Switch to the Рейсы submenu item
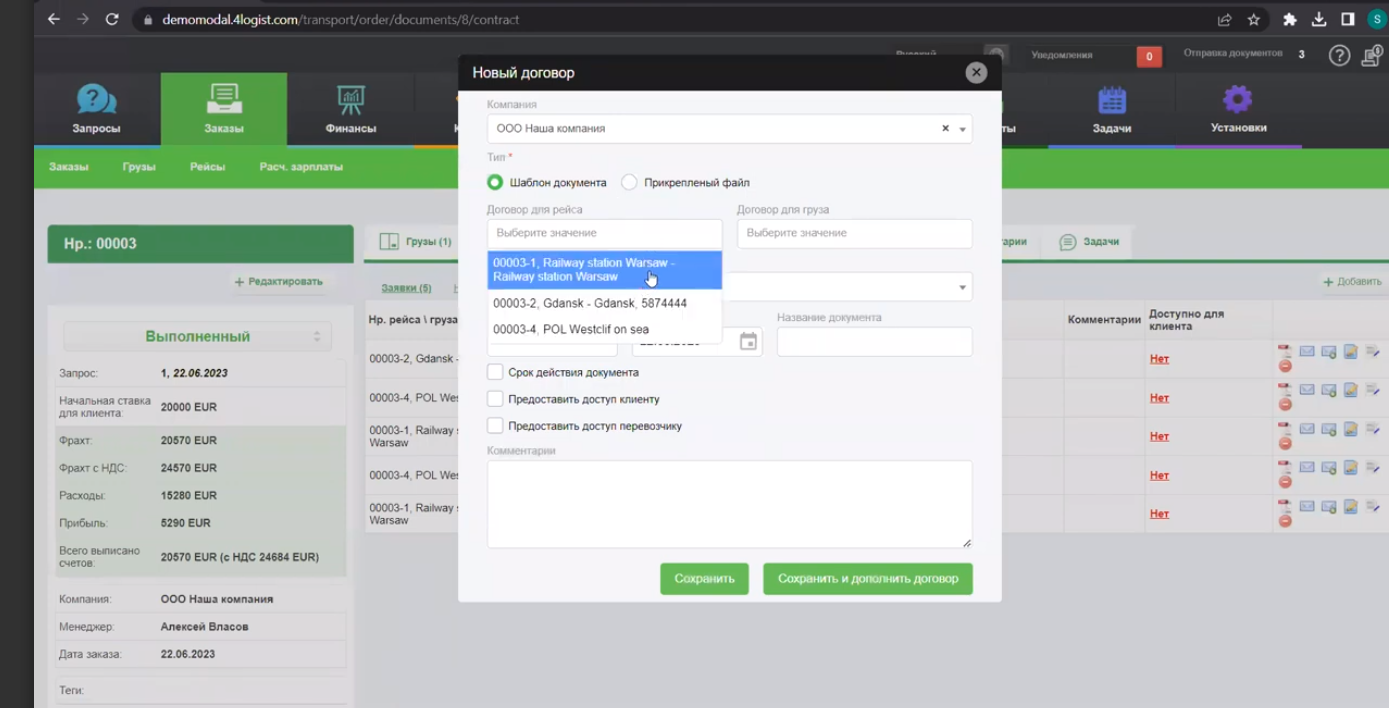 [x=207, y=167]
